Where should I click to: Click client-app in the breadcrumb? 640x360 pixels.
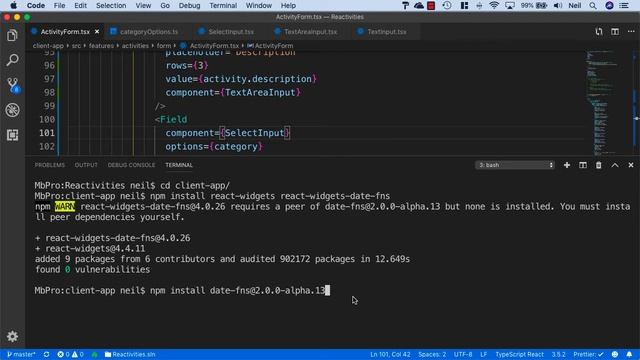click(48, 46)
